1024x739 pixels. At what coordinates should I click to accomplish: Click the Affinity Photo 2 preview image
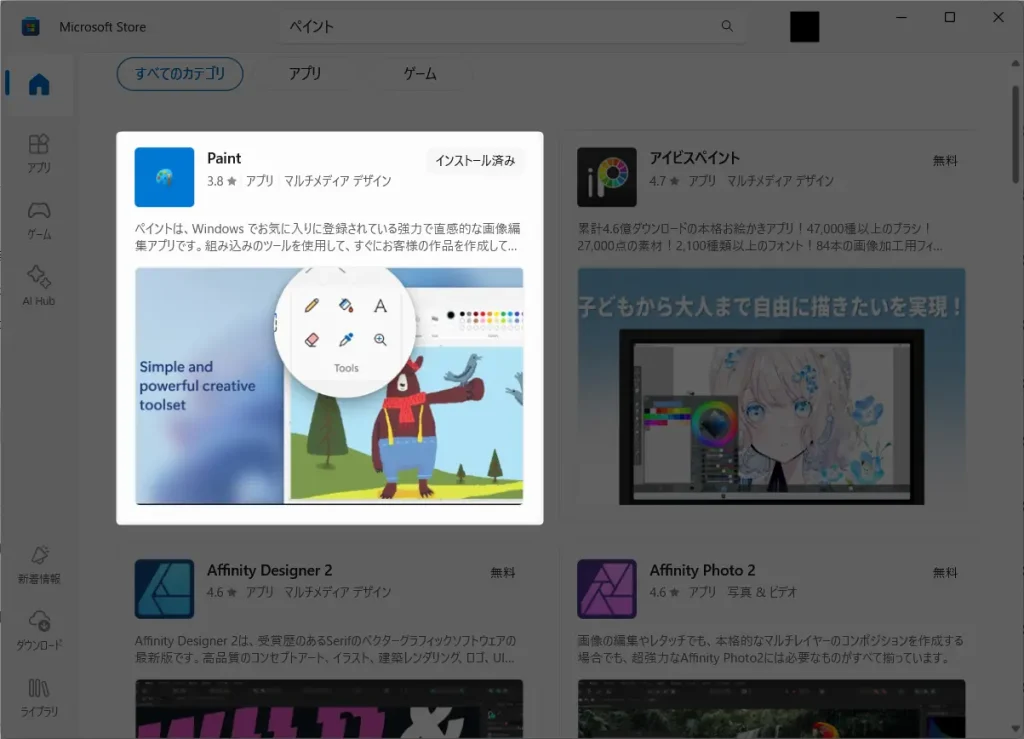click(771, 709)
